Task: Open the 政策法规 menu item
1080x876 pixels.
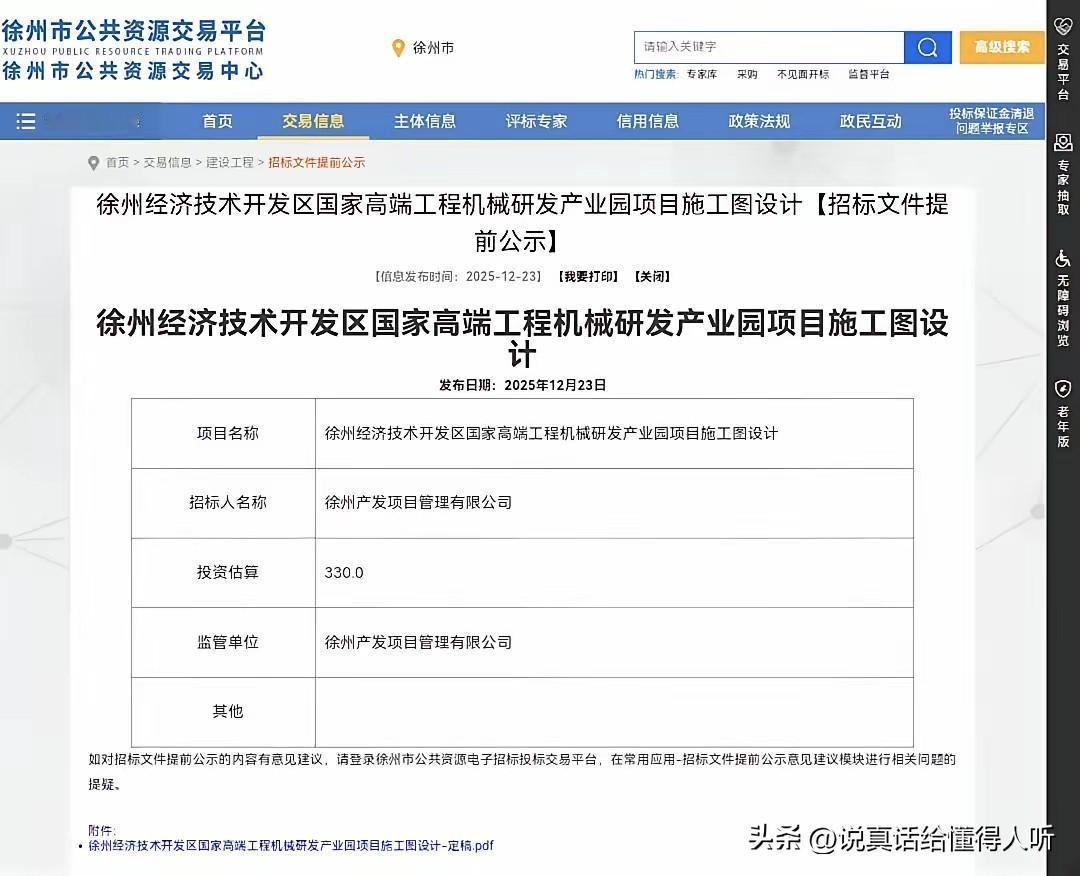Action: pos(758,121)
